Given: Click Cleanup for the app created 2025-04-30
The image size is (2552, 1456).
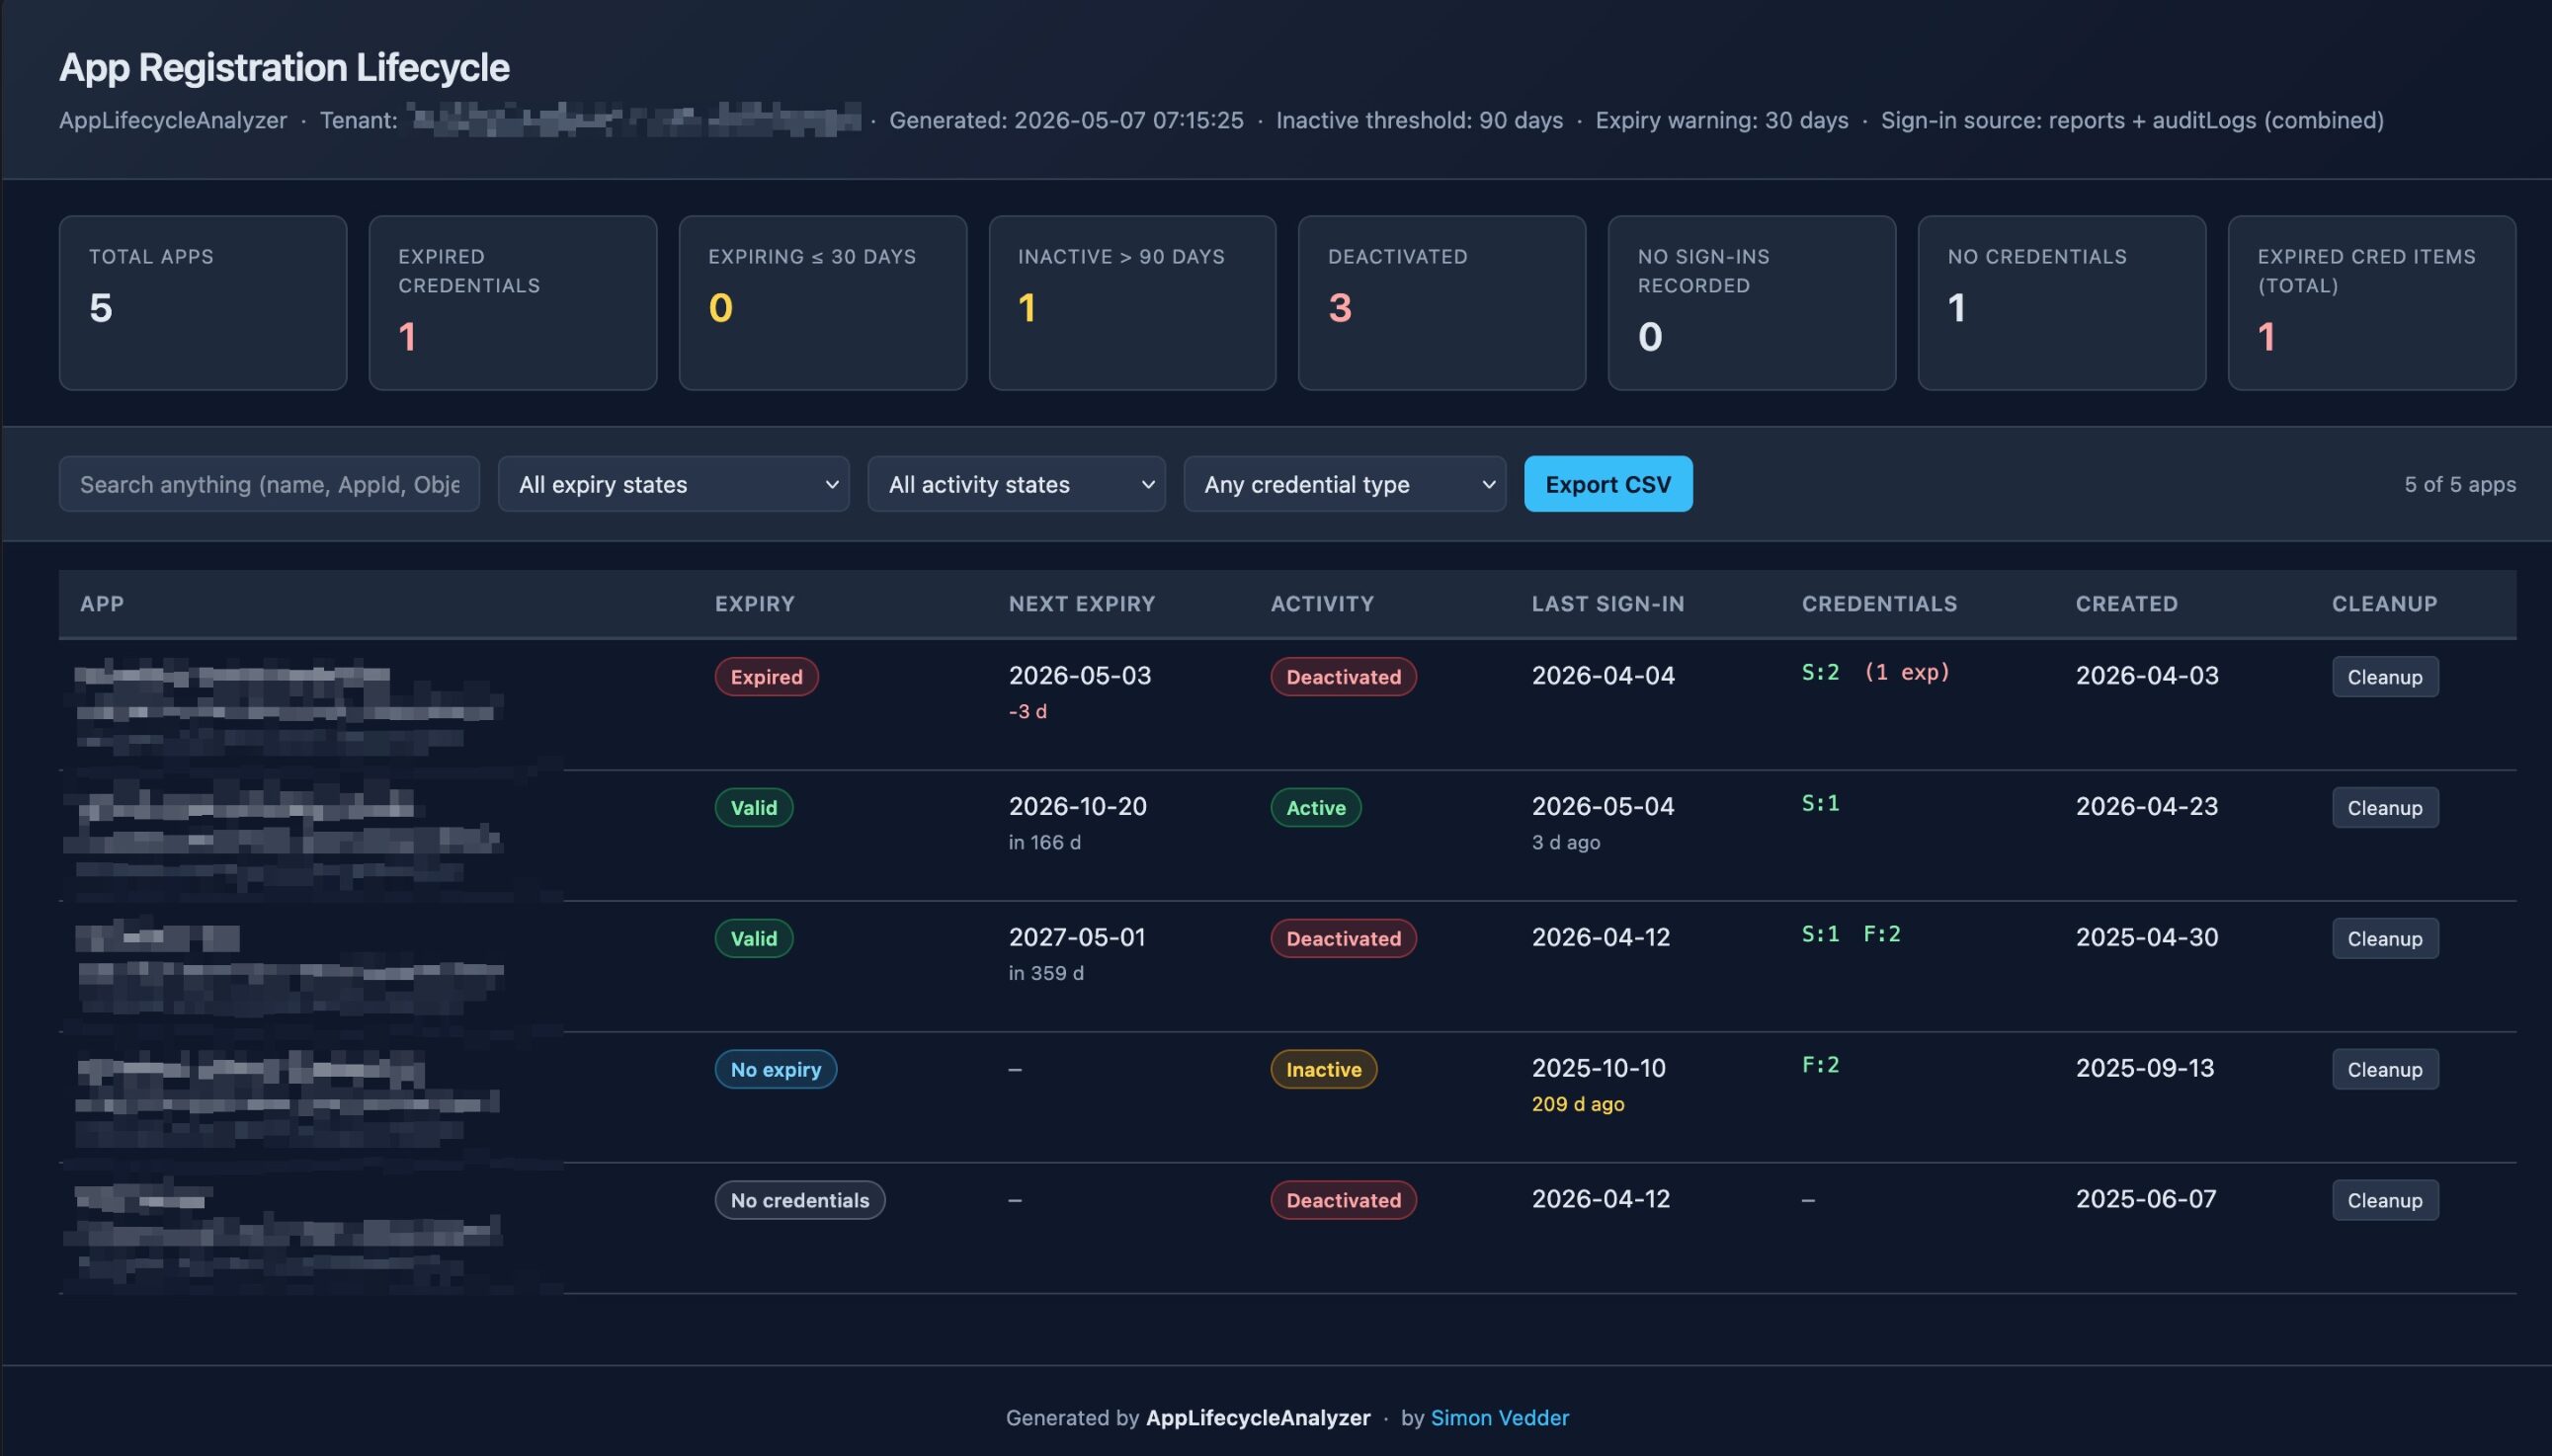Looking at the screenshot, I should coord(2385,939).
